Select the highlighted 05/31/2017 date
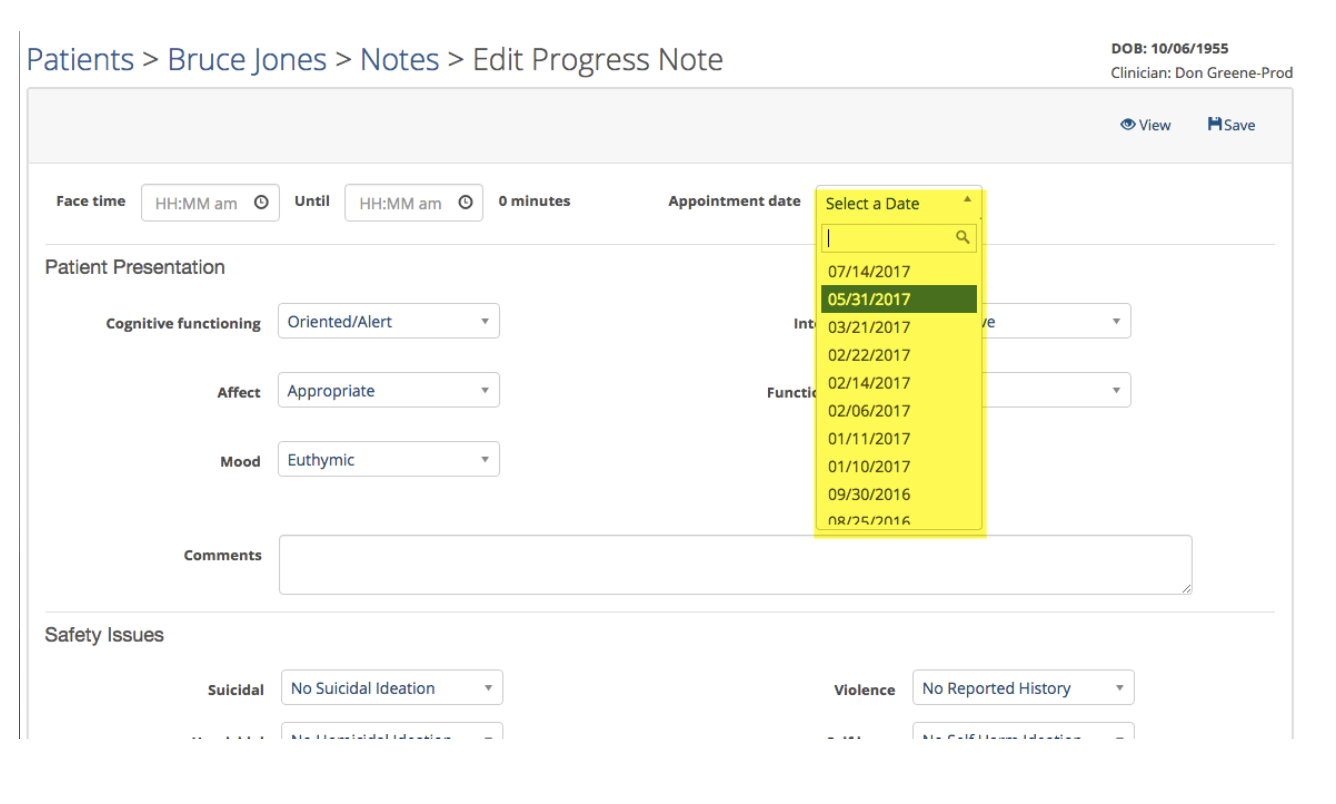Viewport: 1336px width, 804px height. (x=868, y=298)
